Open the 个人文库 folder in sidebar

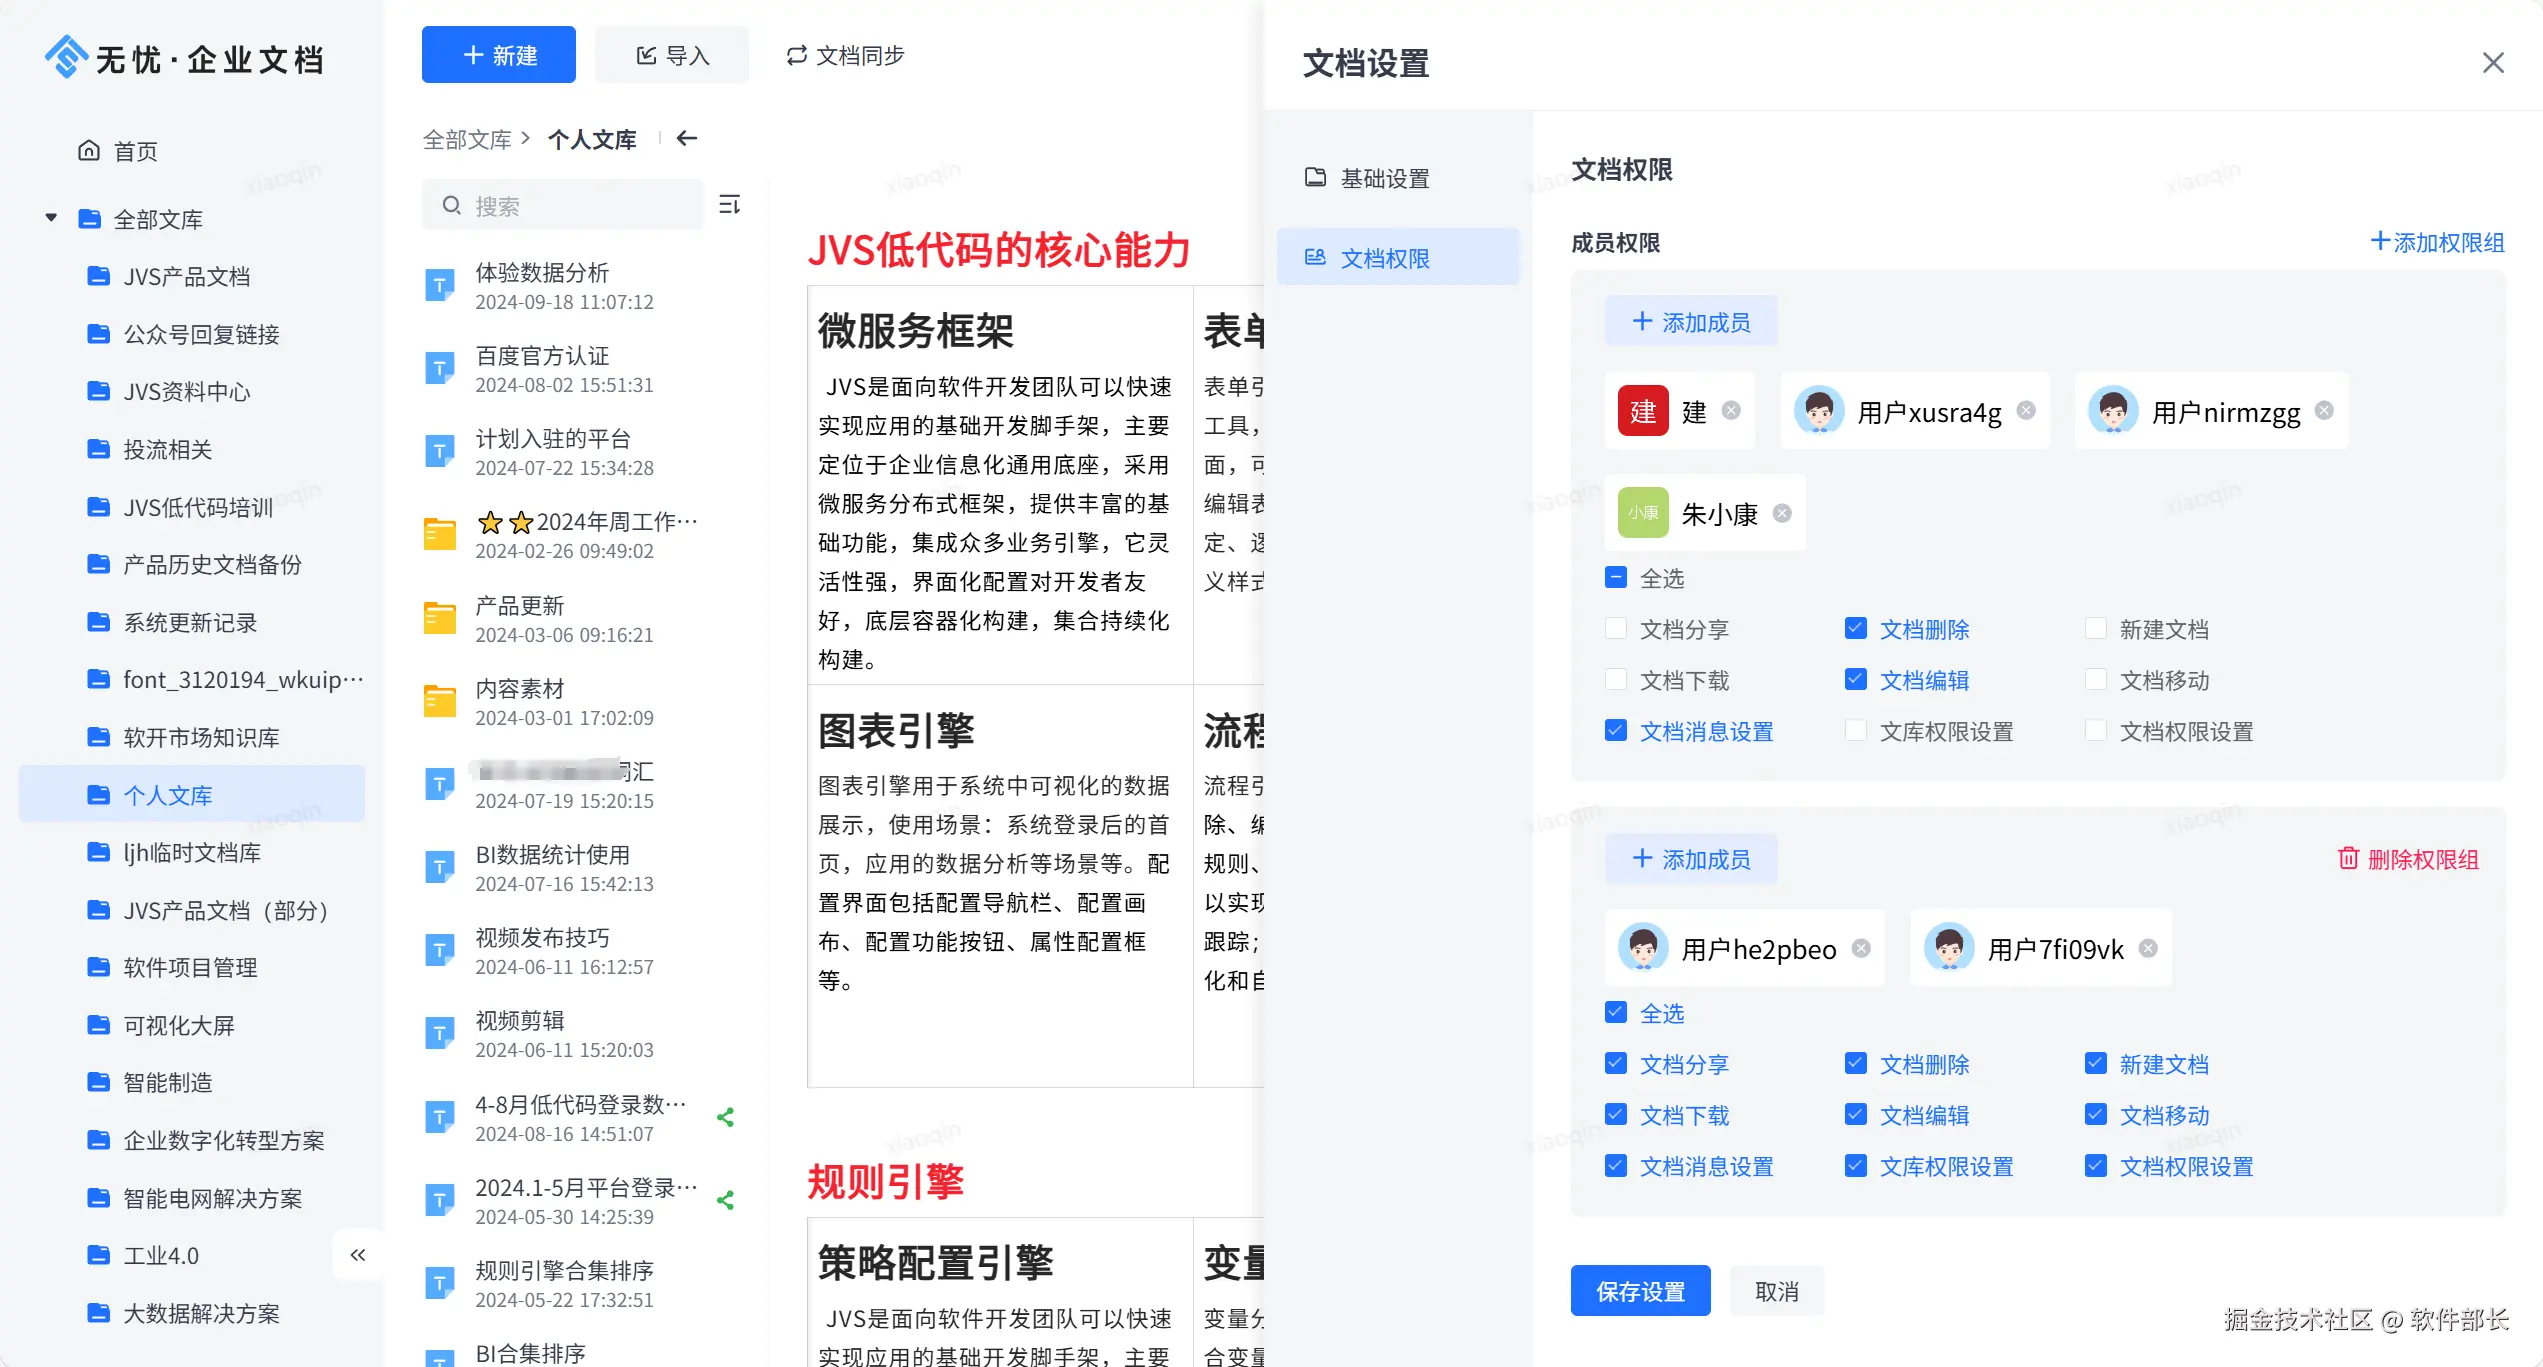pyautogui.click(x=168, y=795)
